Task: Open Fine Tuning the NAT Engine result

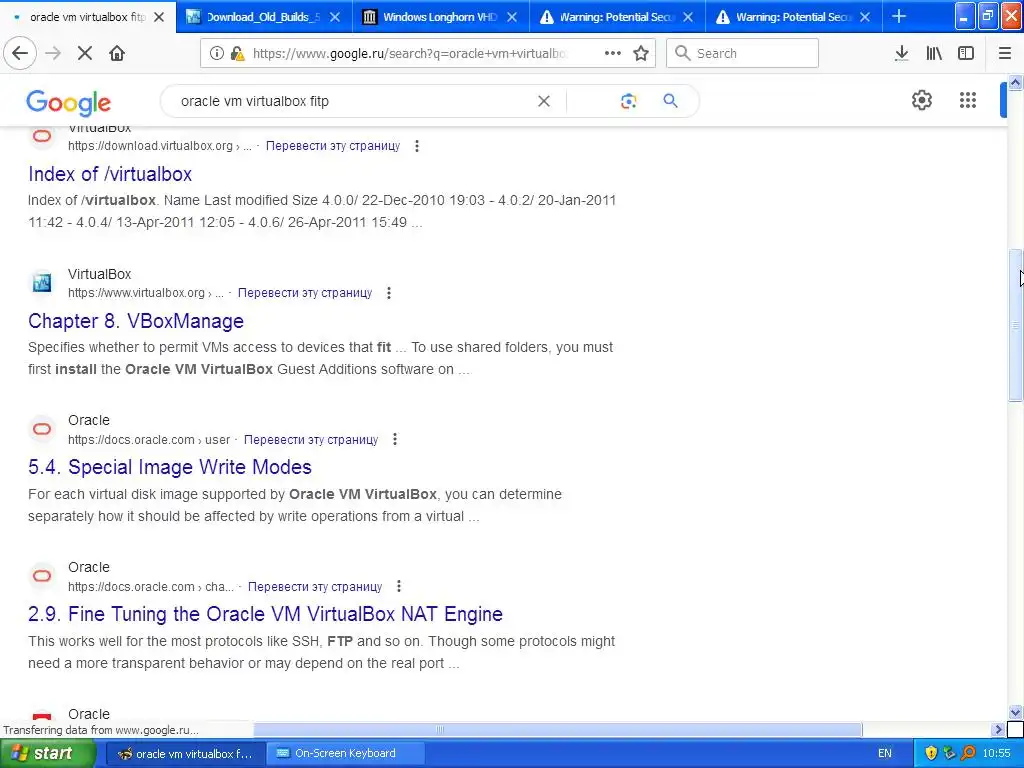Action: pos(265,615)
